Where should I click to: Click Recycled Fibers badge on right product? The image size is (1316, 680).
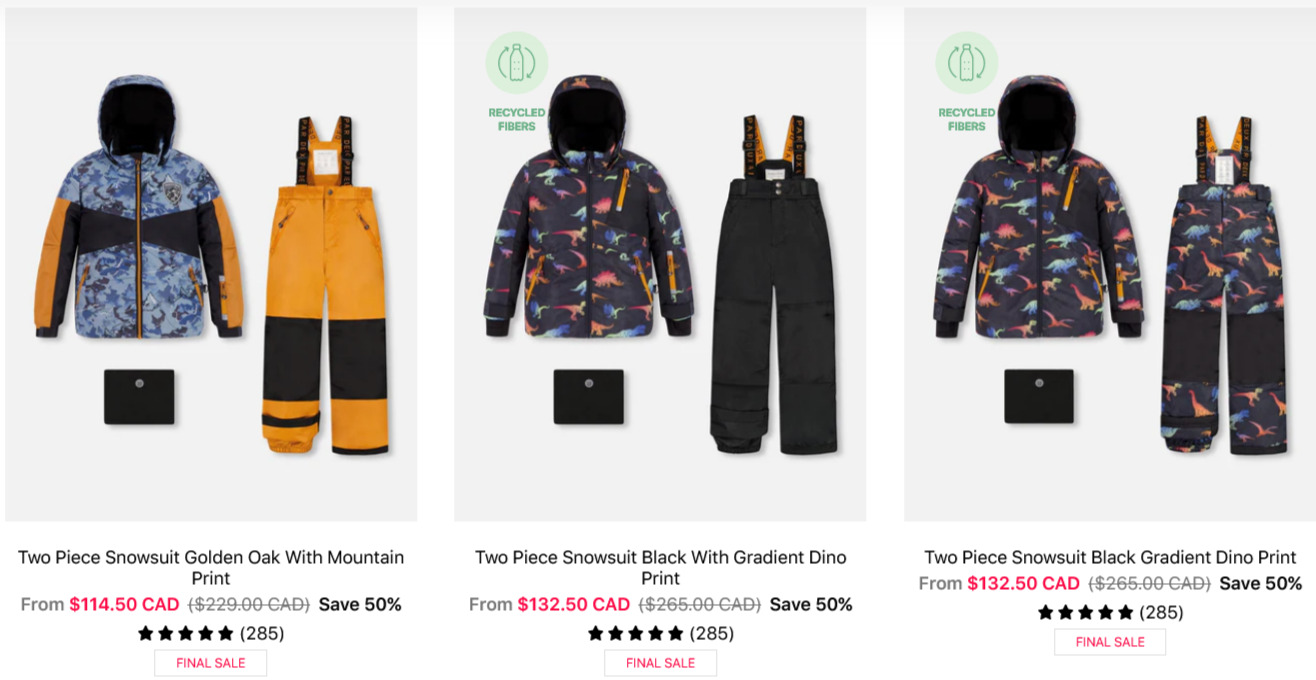coord(967,82)
